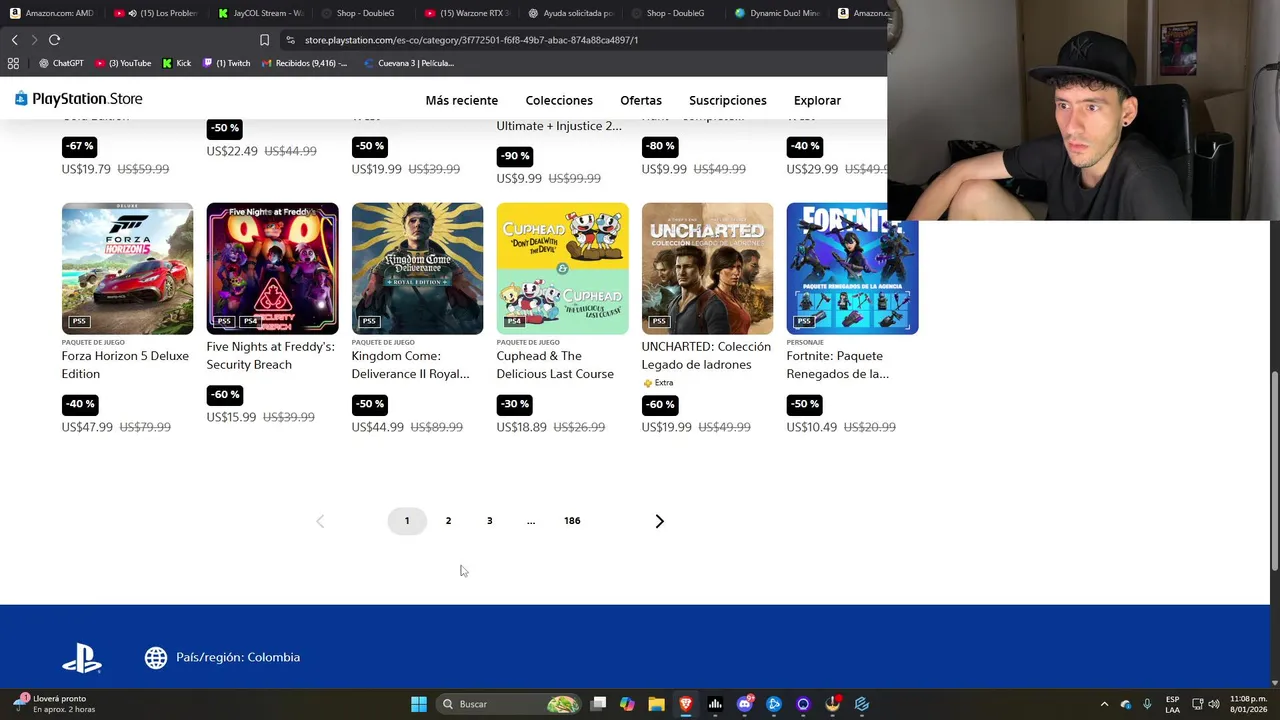Open UNCHARTED collection cover image
This screenshot has height=720, width=1280.
[x=707, y=268]
